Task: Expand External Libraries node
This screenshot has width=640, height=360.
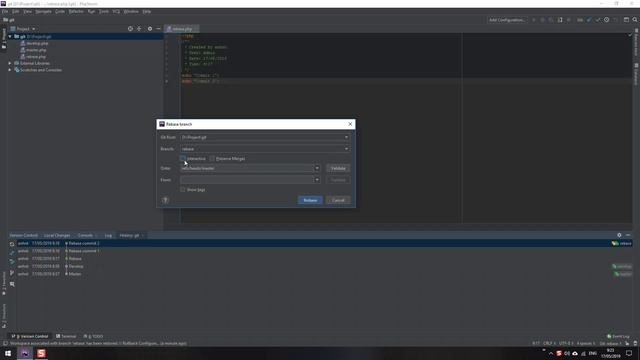Action: click(x=10, y=63)
